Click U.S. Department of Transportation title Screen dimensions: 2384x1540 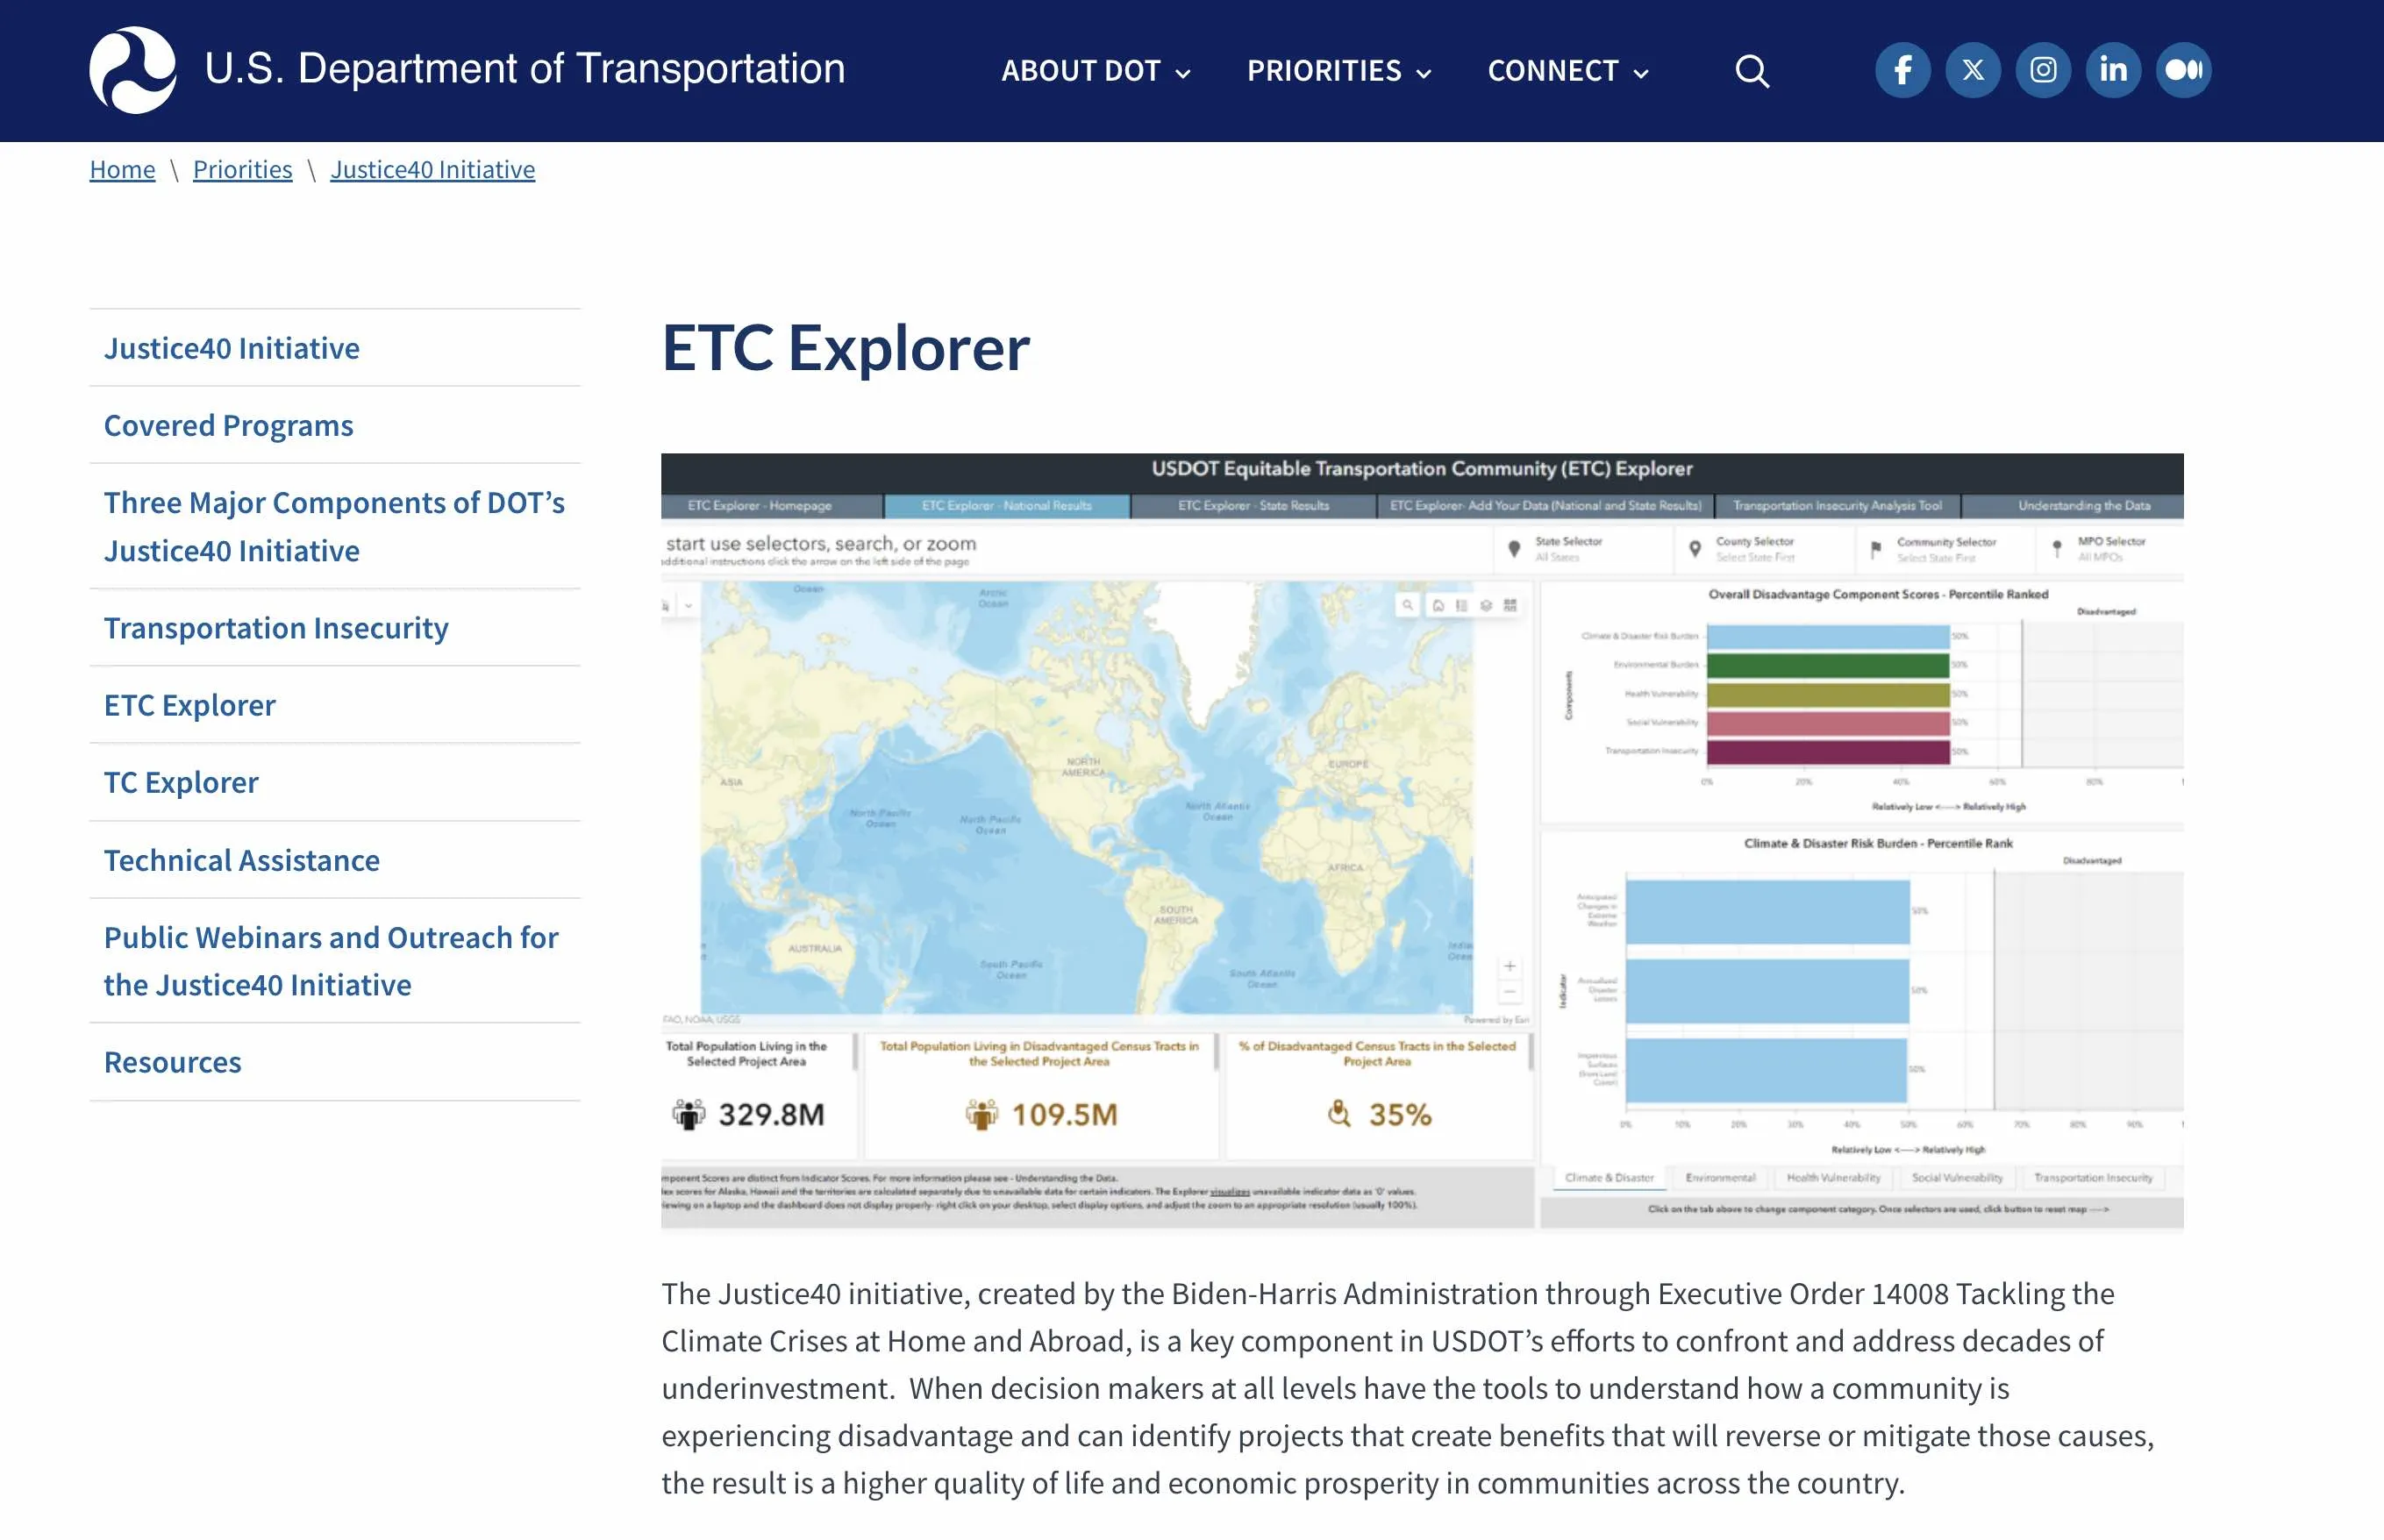point(524,69)
